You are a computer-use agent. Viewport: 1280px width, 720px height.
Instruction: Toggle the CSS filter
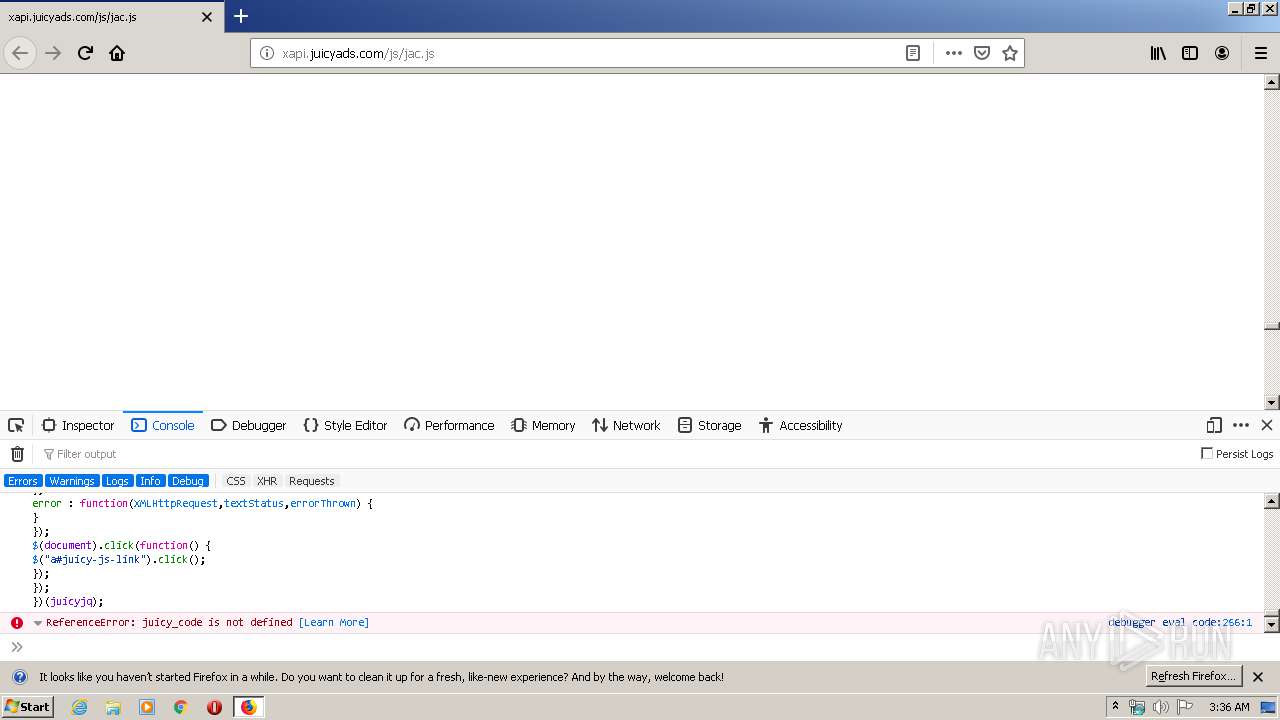point(236,481)
